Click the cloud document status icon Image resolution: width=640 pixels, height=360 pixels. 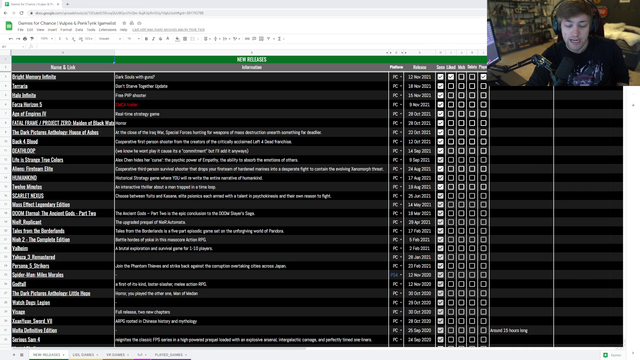[139, 23]
